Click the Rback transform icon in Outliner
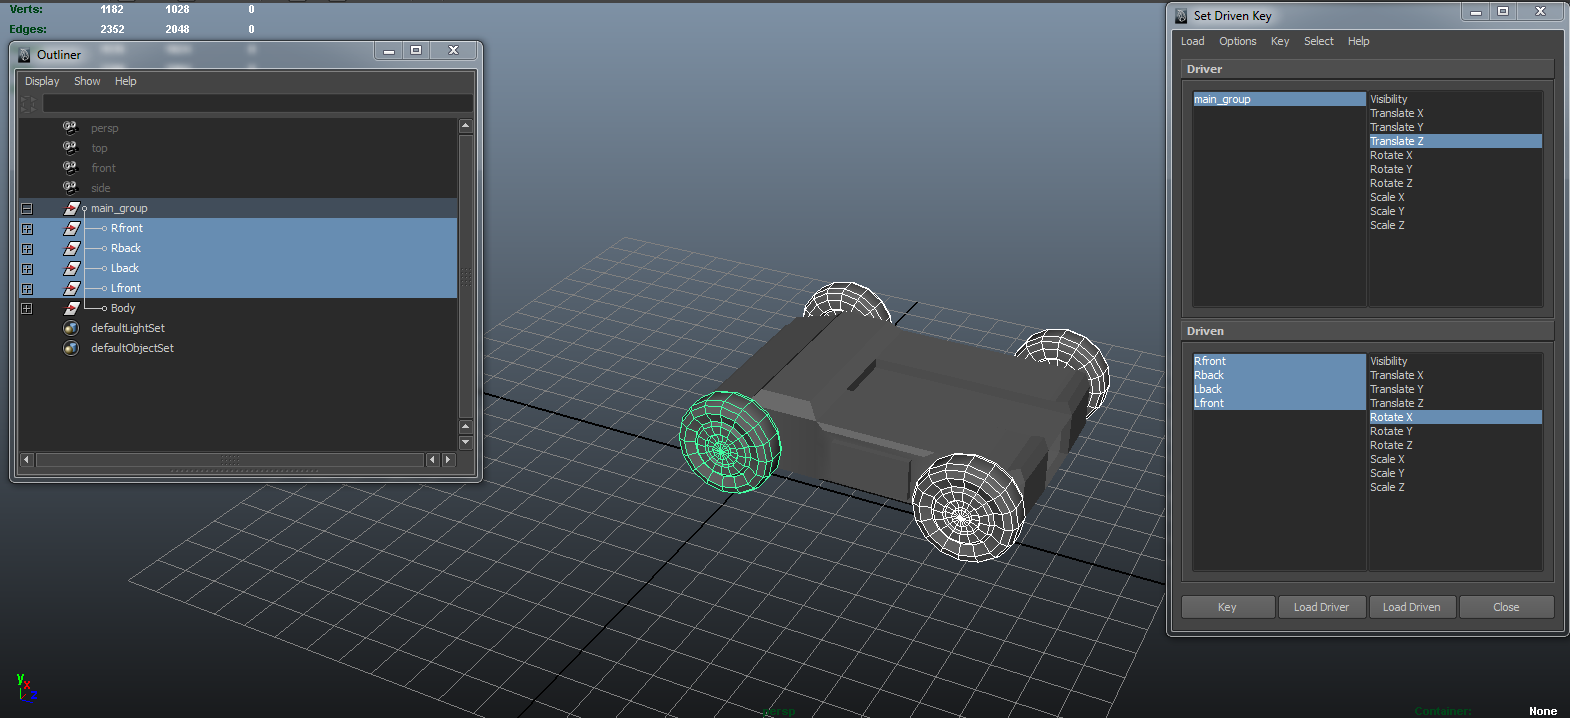Viewport: 1570px width, 718px height. point(71,248)
